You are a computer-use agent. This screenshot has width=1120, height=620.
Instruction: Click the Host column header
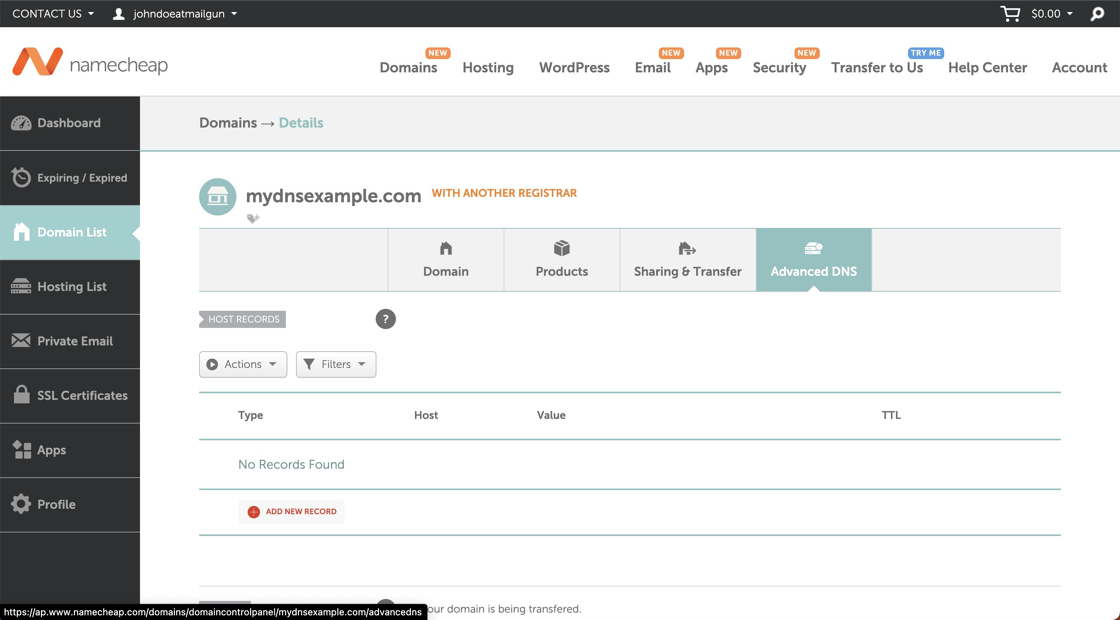click(426, 415)
